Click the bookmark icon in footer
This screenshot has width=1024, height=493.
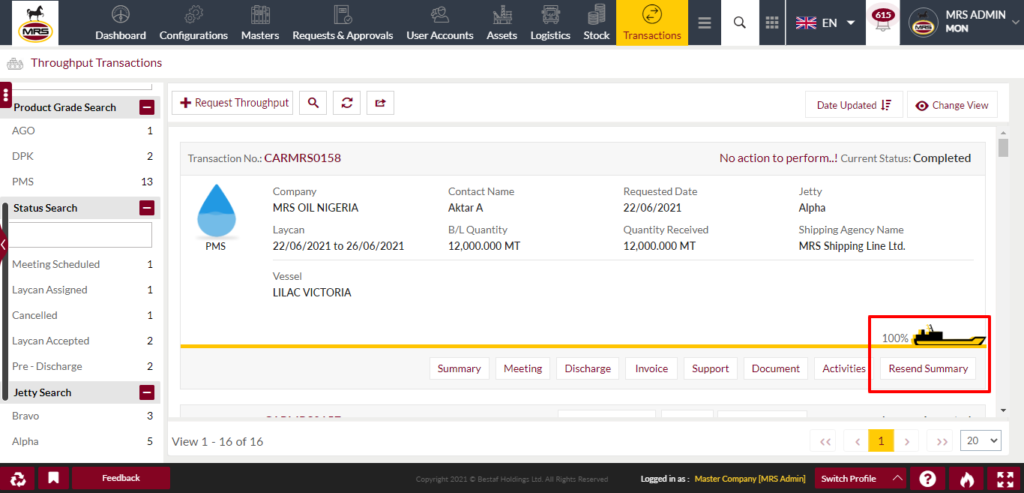54,479
